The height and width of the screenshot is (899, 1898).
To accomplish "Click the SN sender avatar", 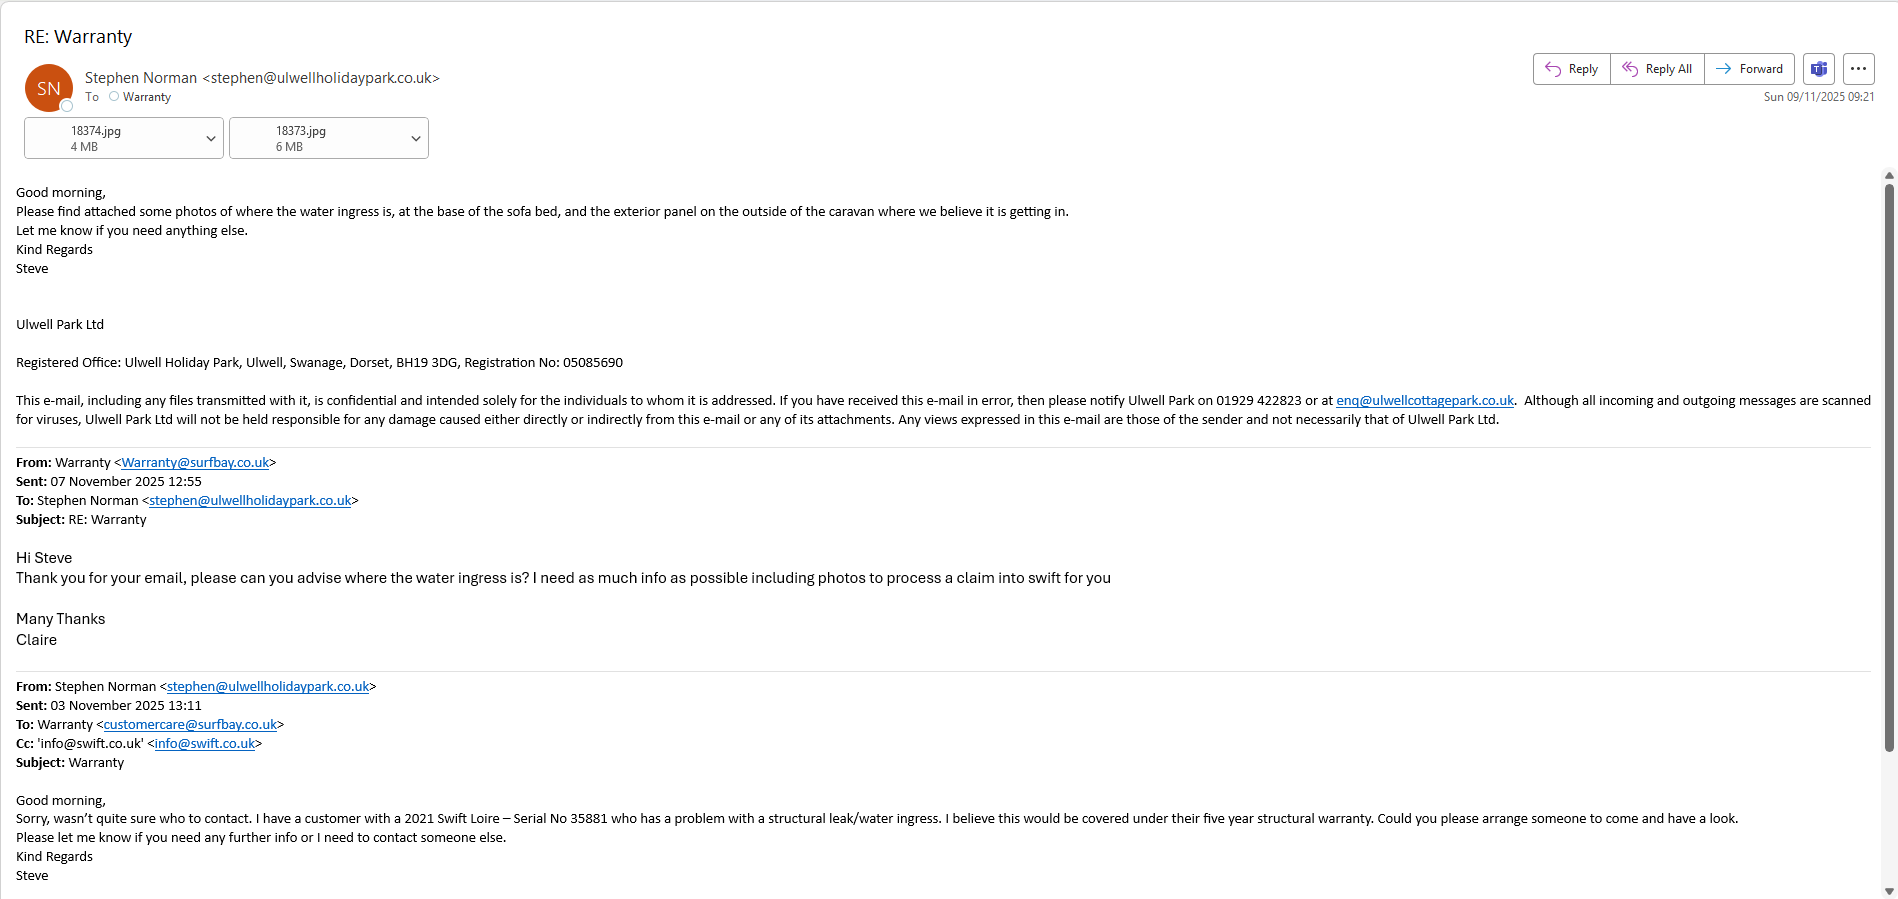I will coord(48,88).
